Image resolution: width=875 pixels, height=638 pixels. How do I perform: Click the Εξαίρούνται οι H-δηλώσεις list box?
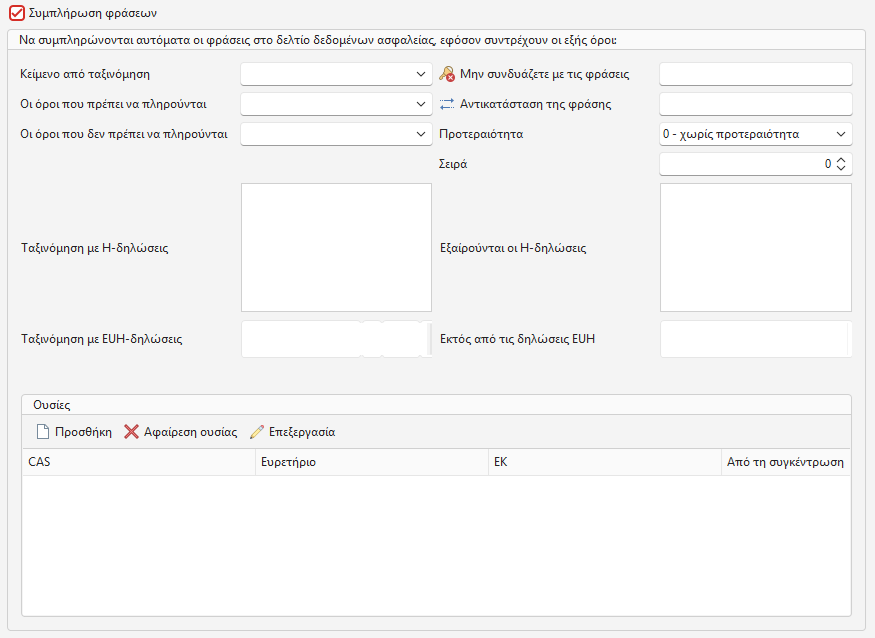[756, 247]
